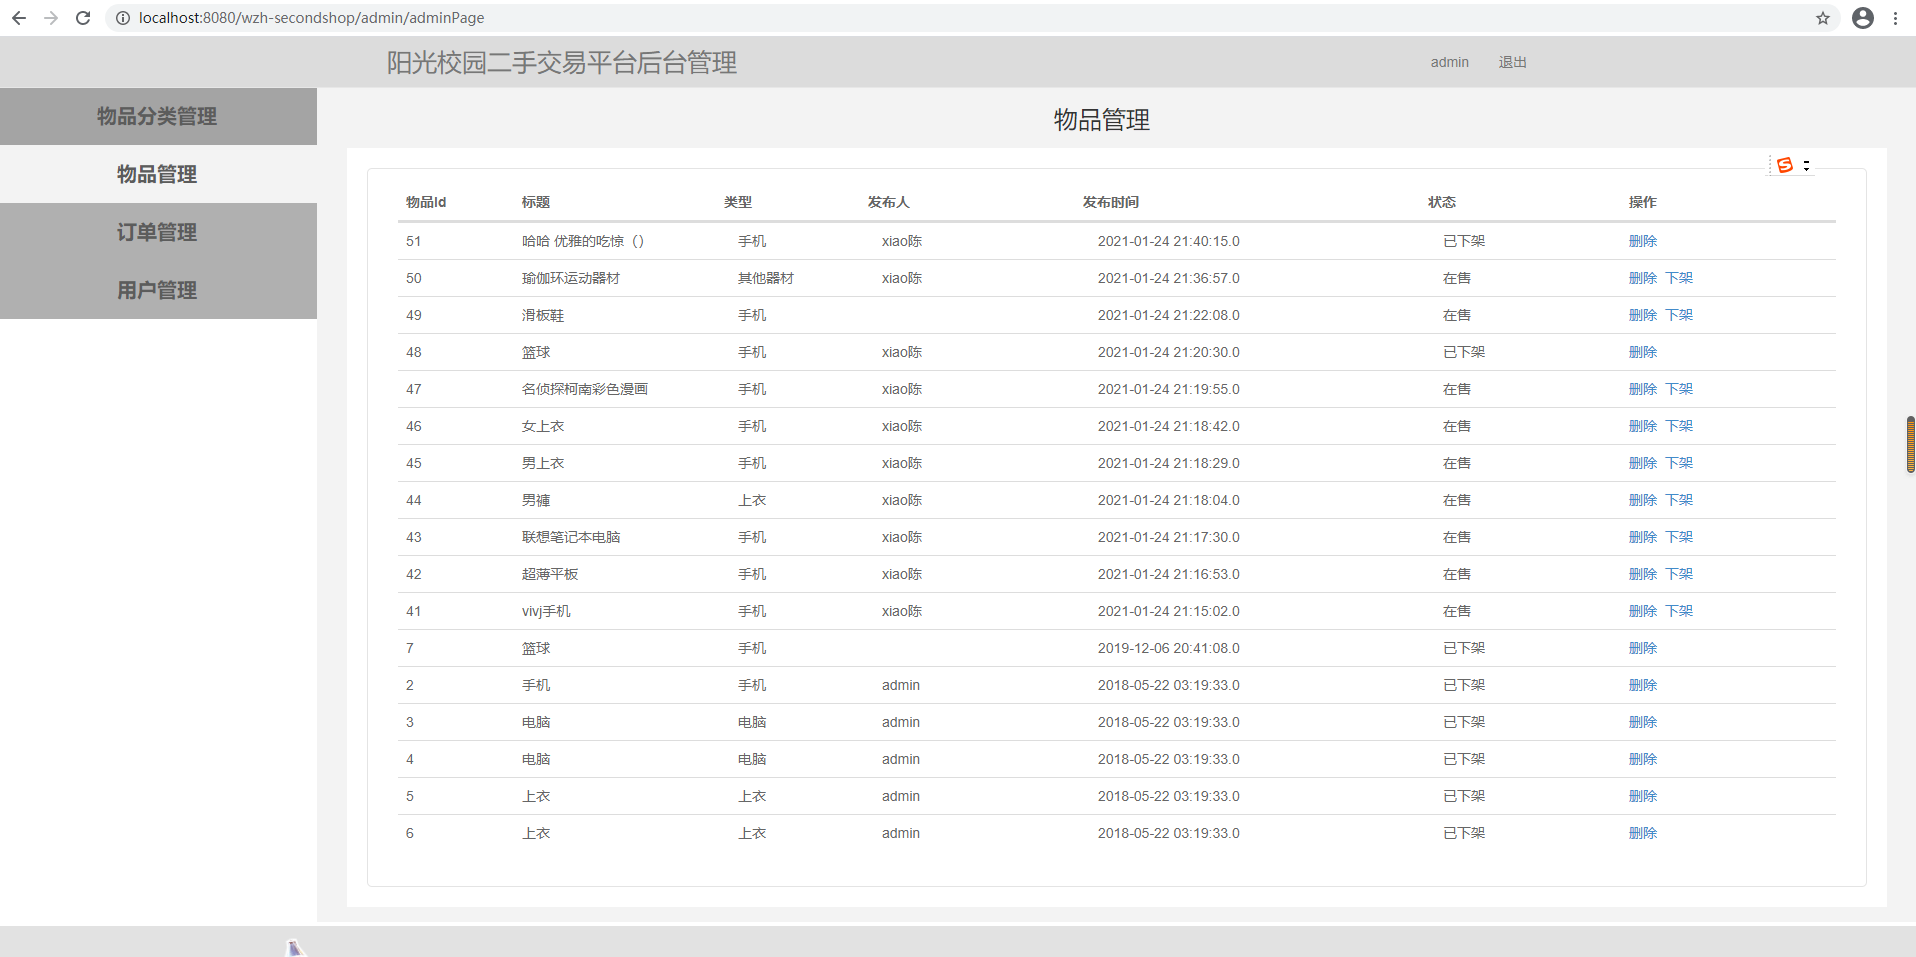Screen dimensions: 1916x957
Task: Delete item 2 手机
Action: tap(1643, 685)
